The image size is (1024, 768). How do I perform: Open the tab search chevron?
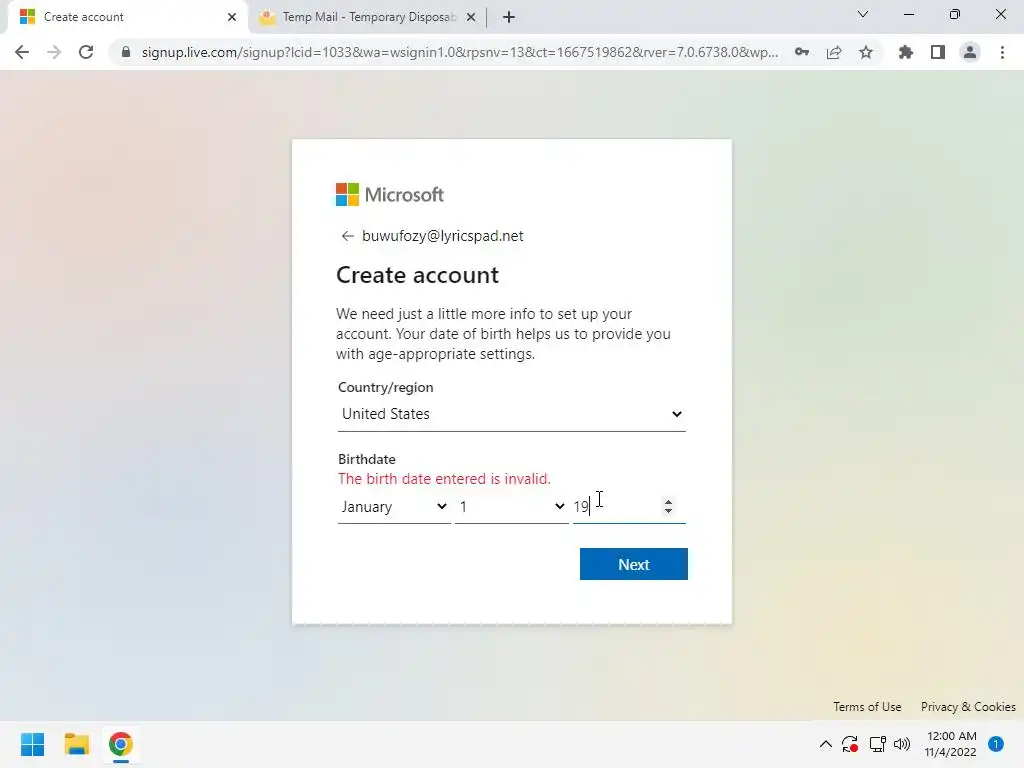click(863, 14)
